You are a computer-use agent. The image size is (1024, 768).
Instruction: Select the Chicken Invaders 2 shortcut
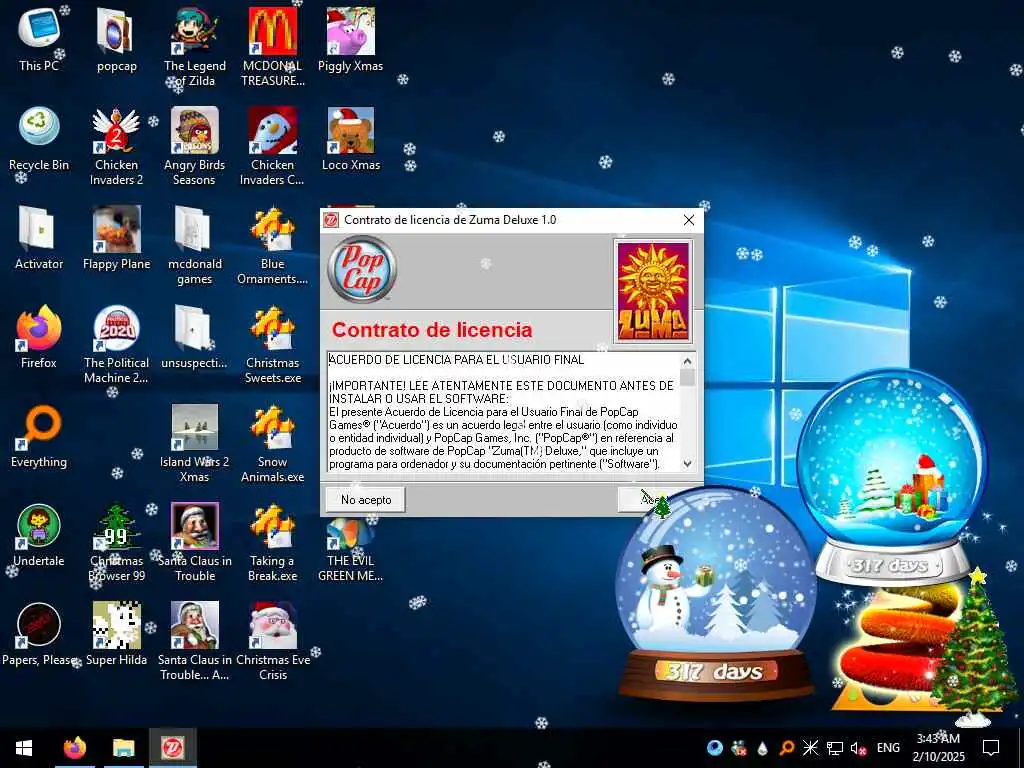116,146
